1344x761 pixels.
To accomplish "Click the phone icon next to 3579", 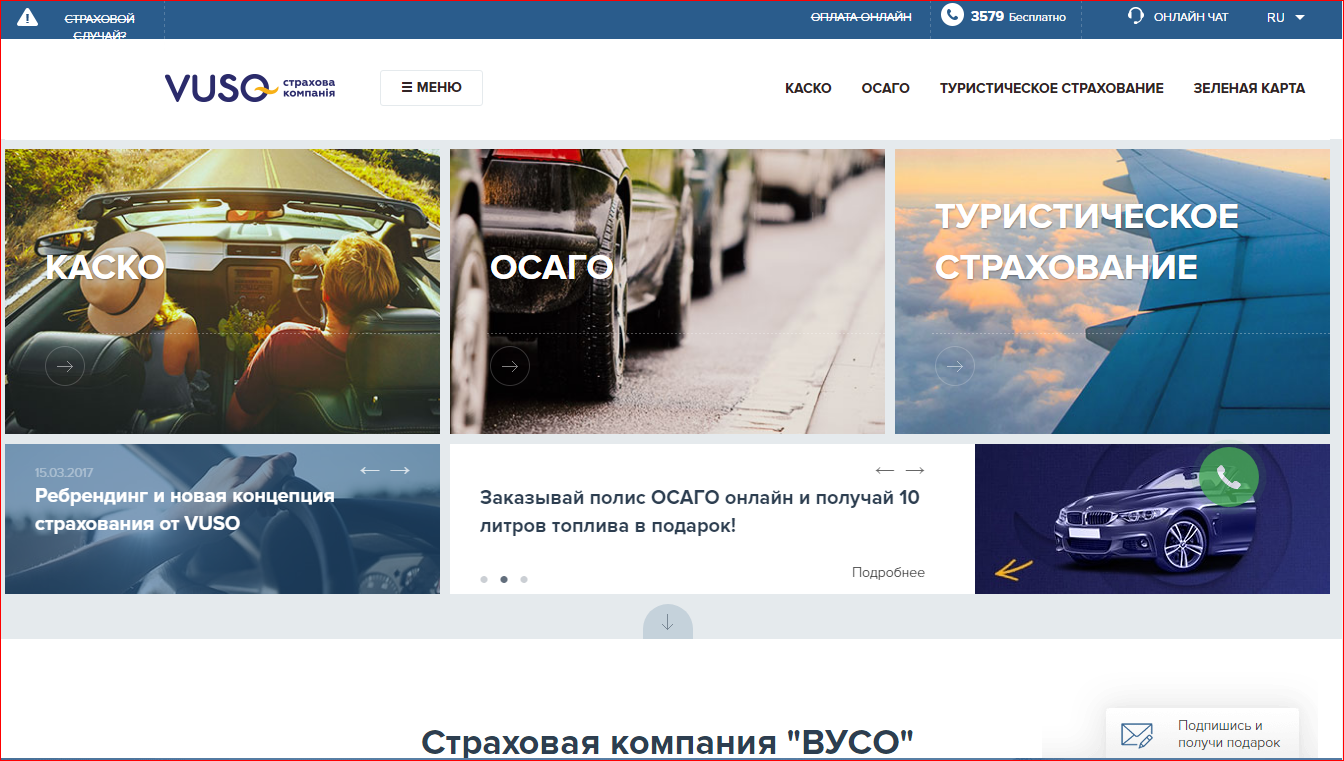I will 952,15.
